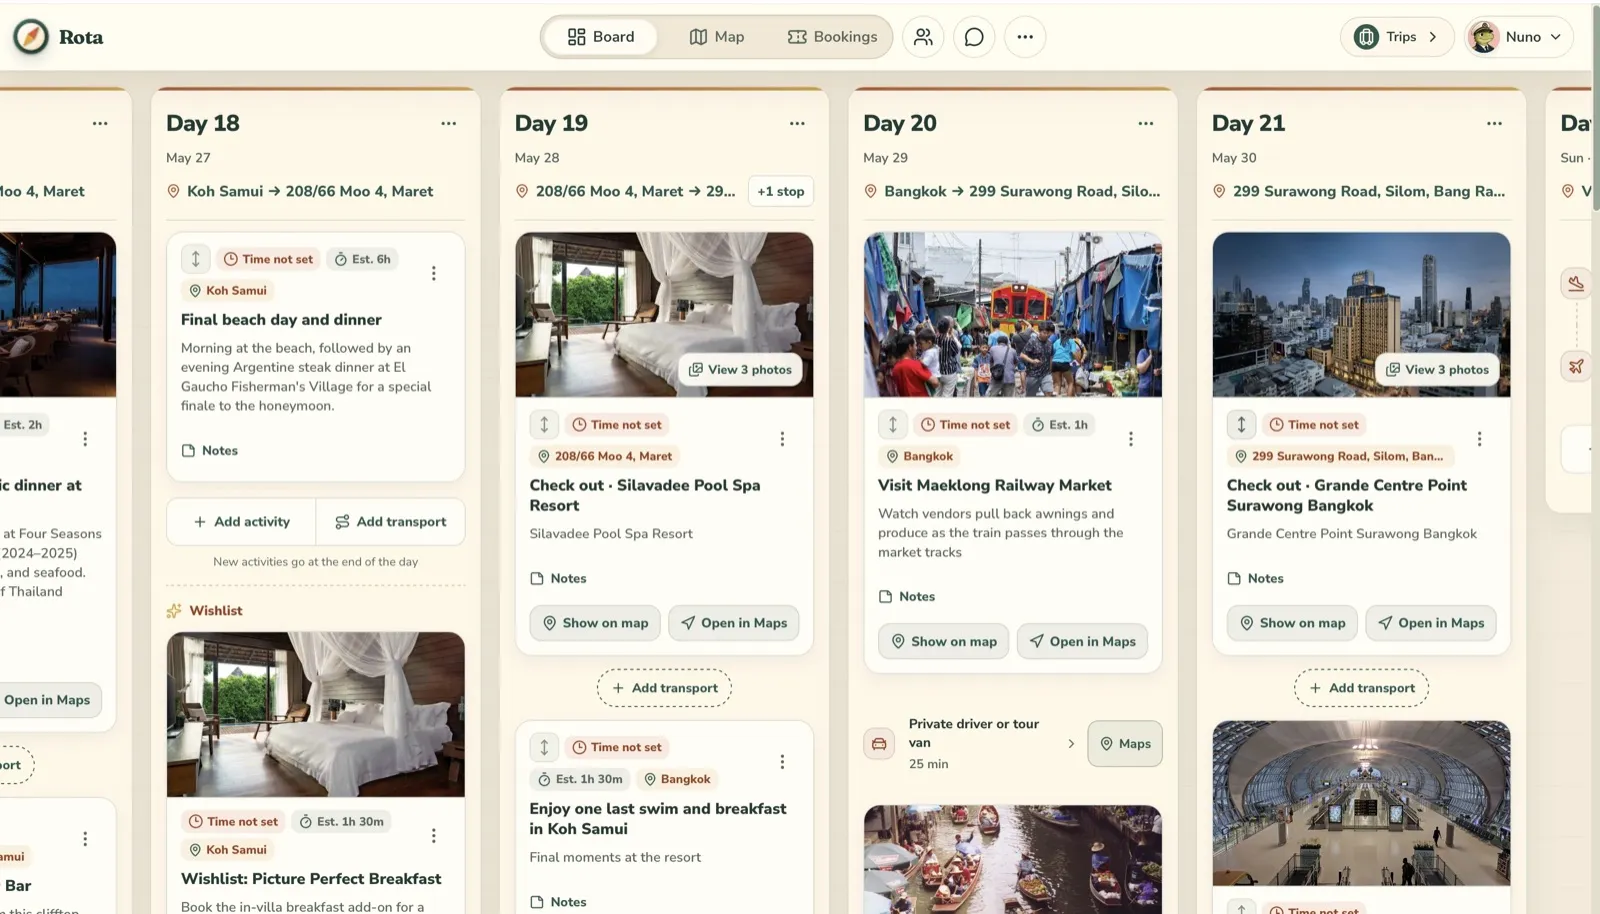The image size is (1600, 914).
Task: Open the Wishlist villa bedroom photo
Action: pyautogui.click(x=316, y=714)
